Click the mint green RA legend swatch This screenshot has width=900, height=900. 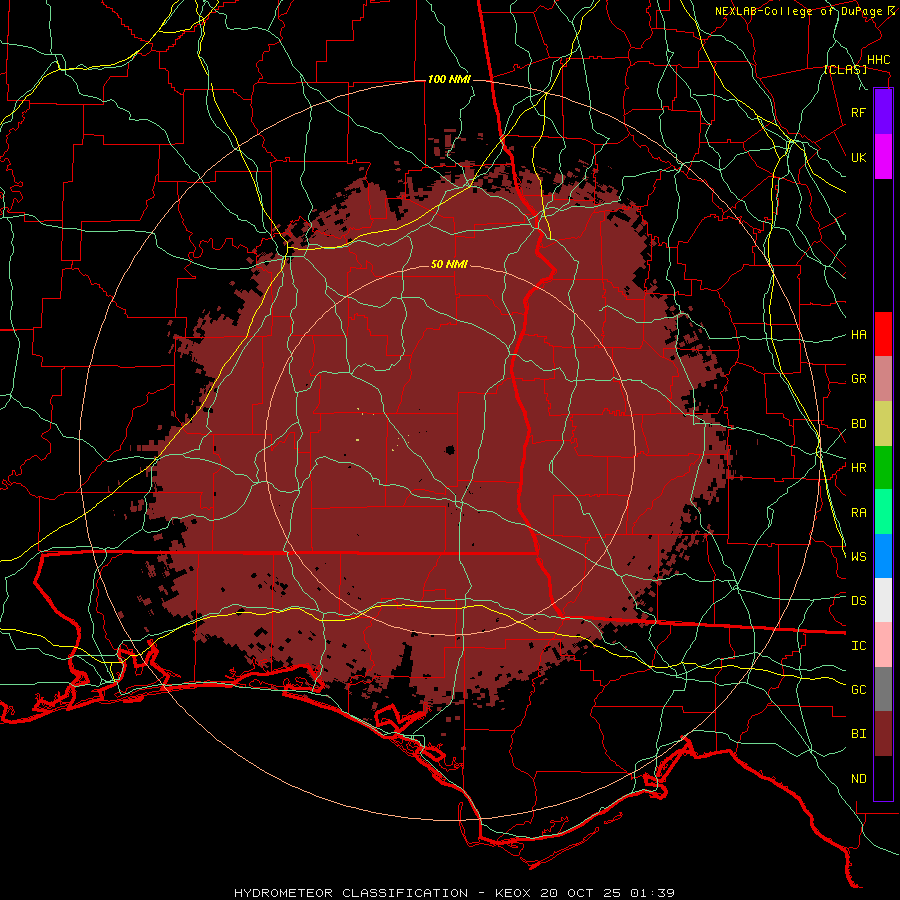point(883,512)
